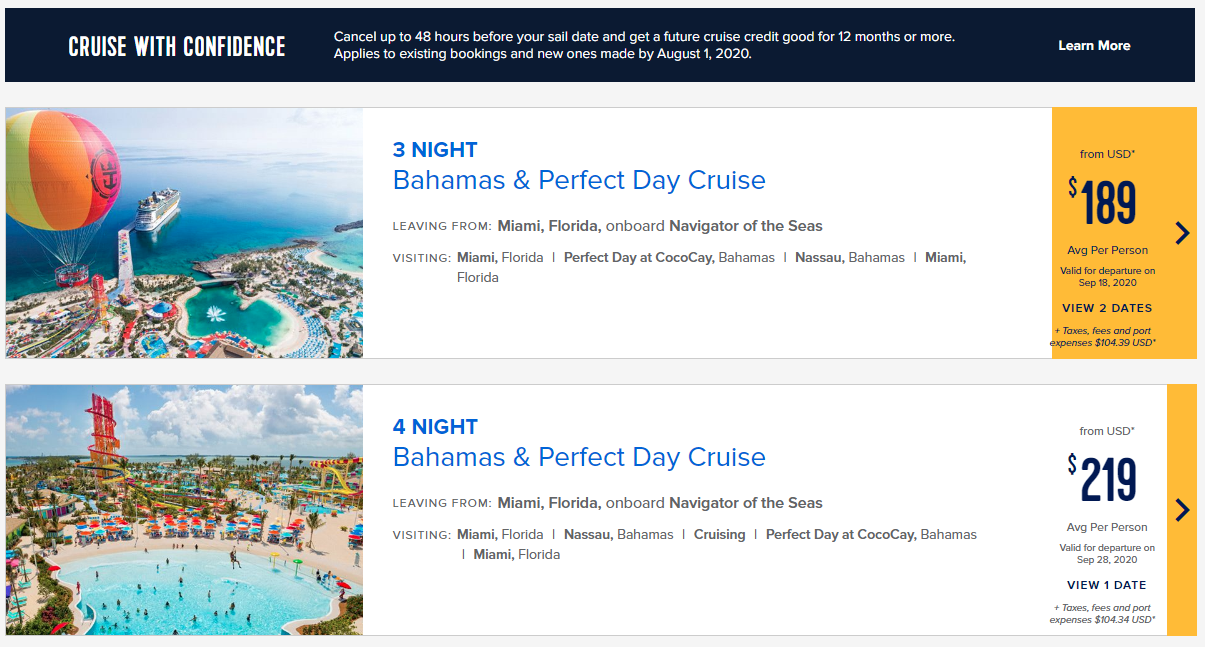Image resolution: width=1205 pixels, height=647 pixels.
Task: Click the $219 price on the second cruise
Action: (x=1102, y=478)
